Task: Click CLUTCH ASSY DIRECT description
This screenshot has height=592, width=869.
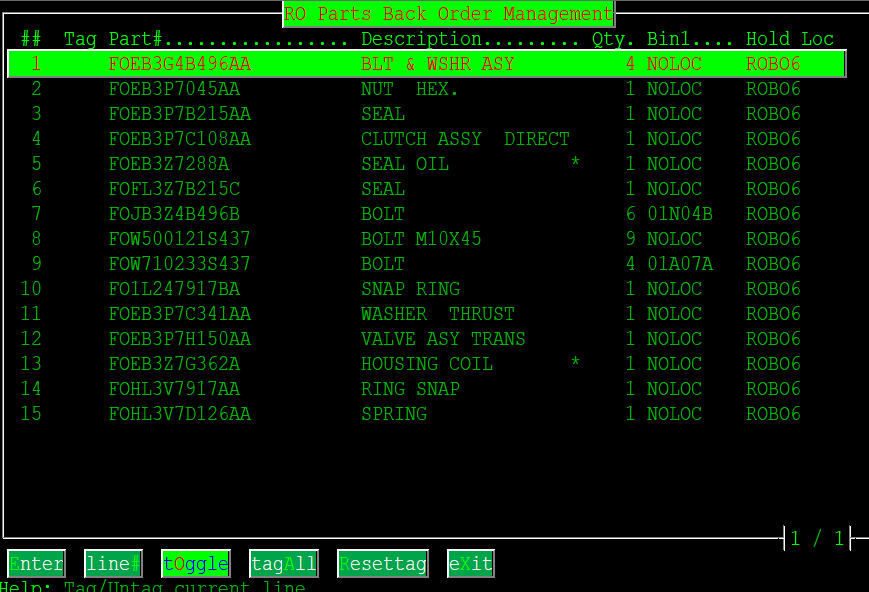Action: click(465, 139)
